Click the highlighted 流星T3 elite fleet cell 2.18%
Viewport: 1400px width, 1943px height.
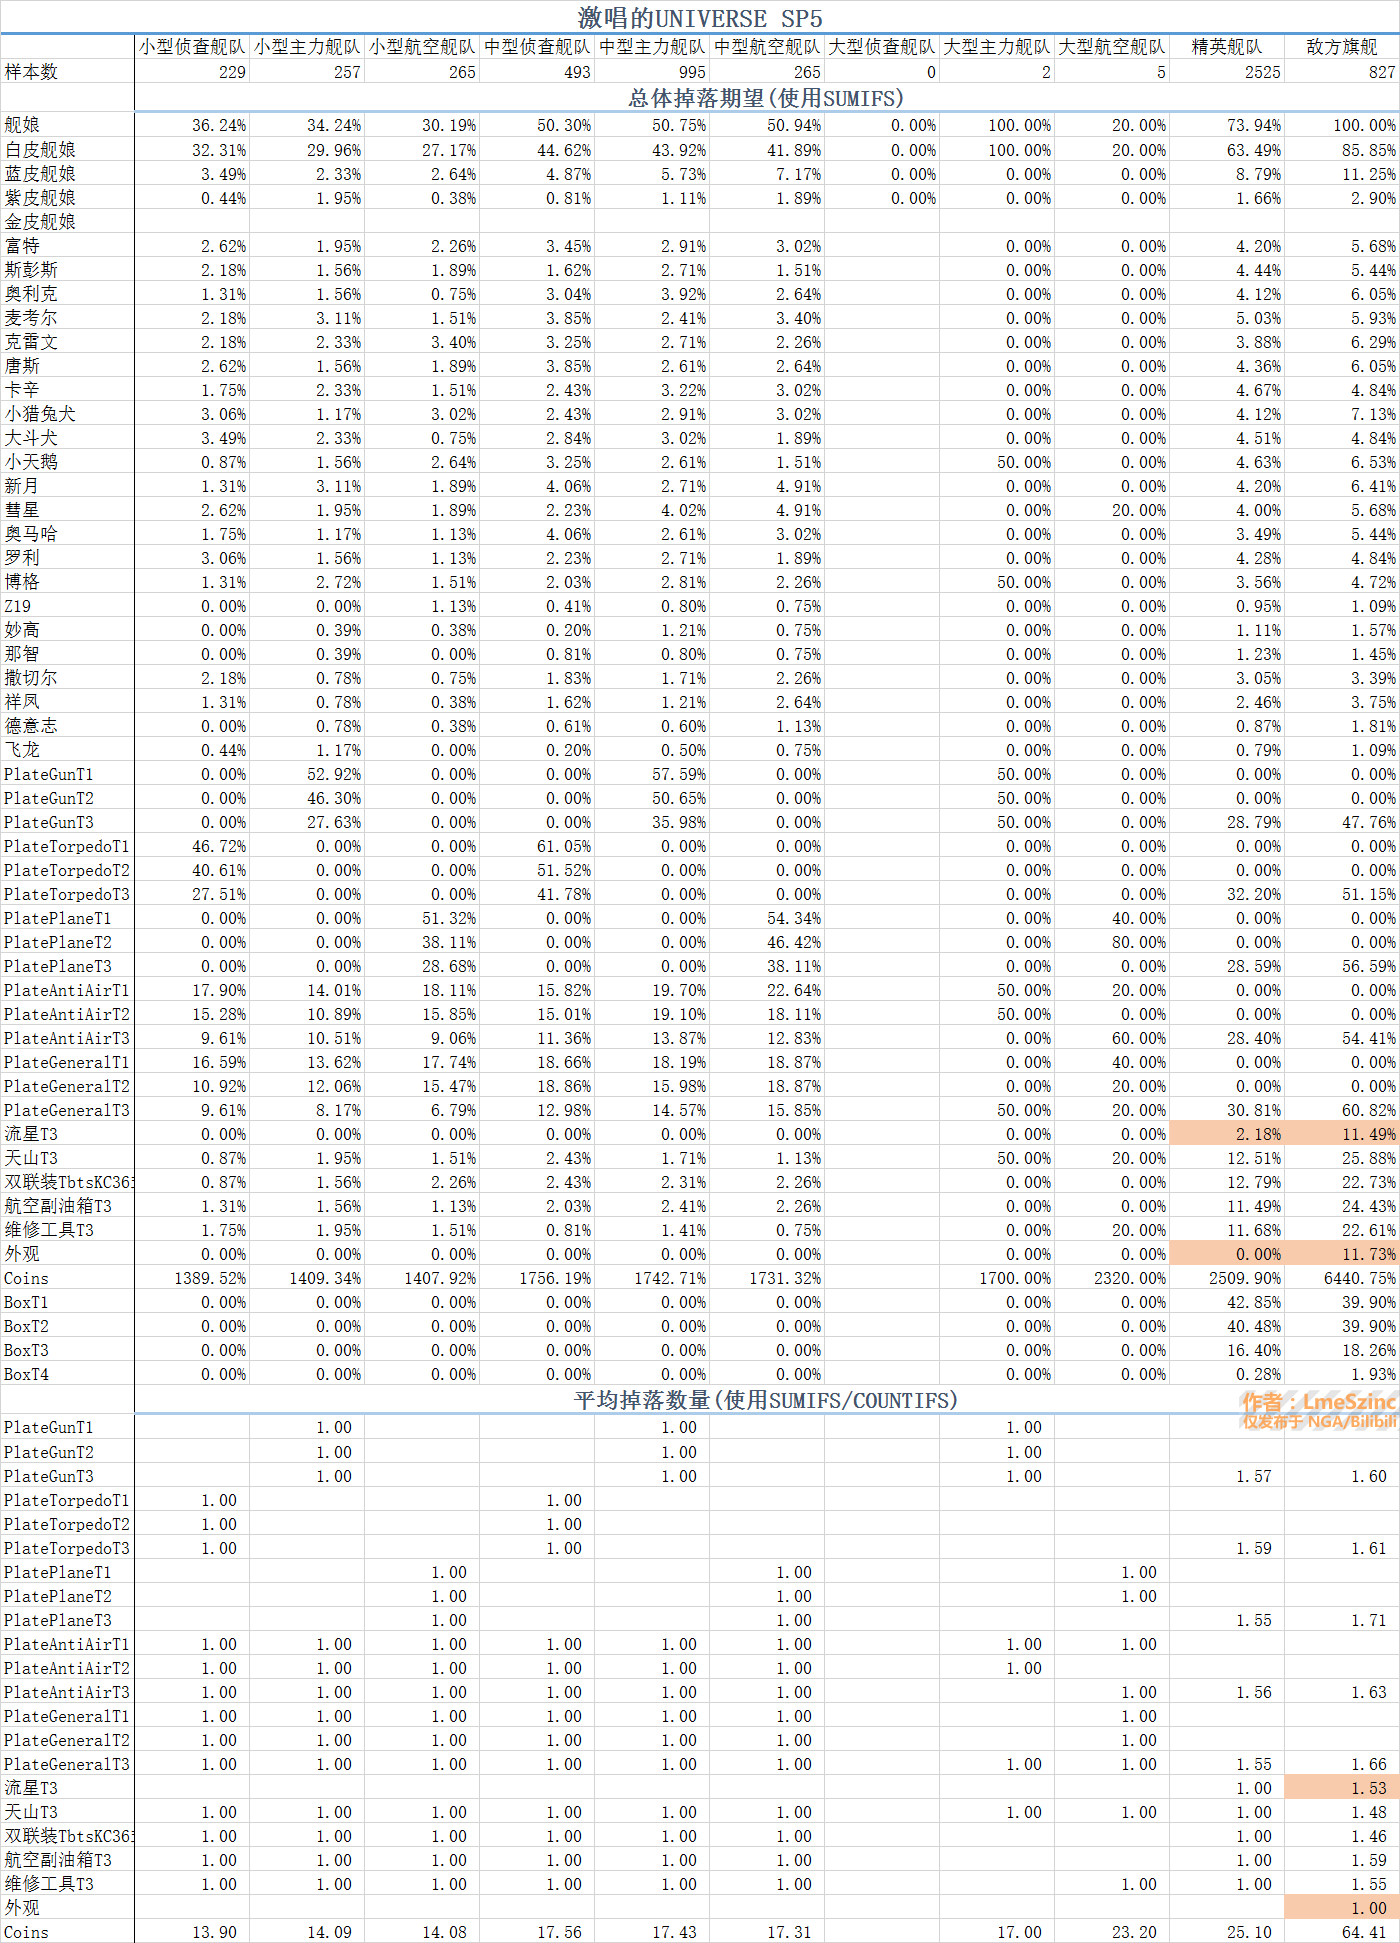[1227, 1134]
